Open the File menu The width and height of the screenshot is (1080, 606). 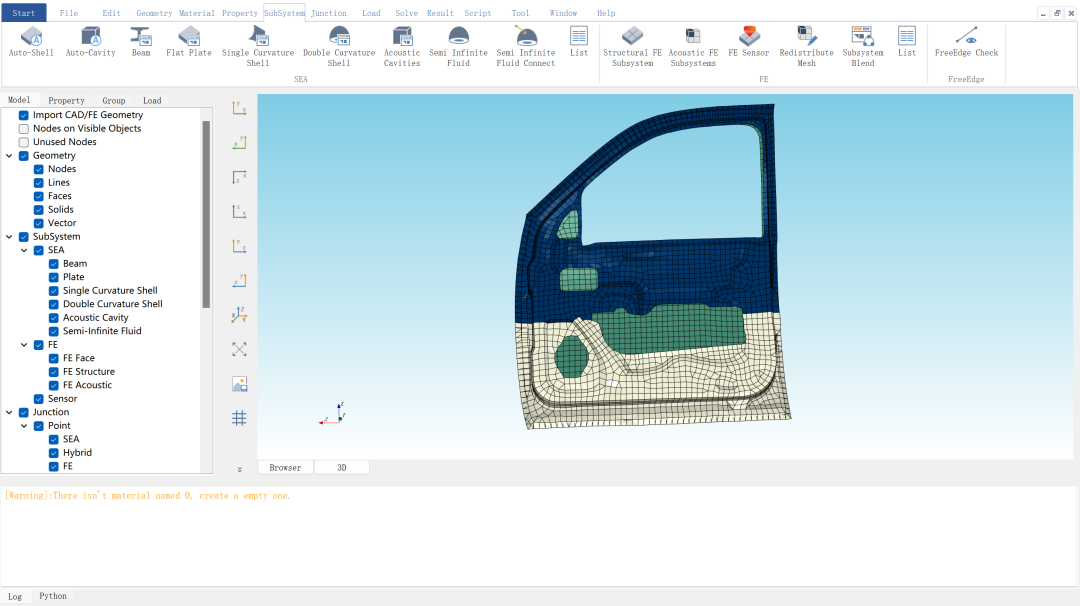coord(69,13)
